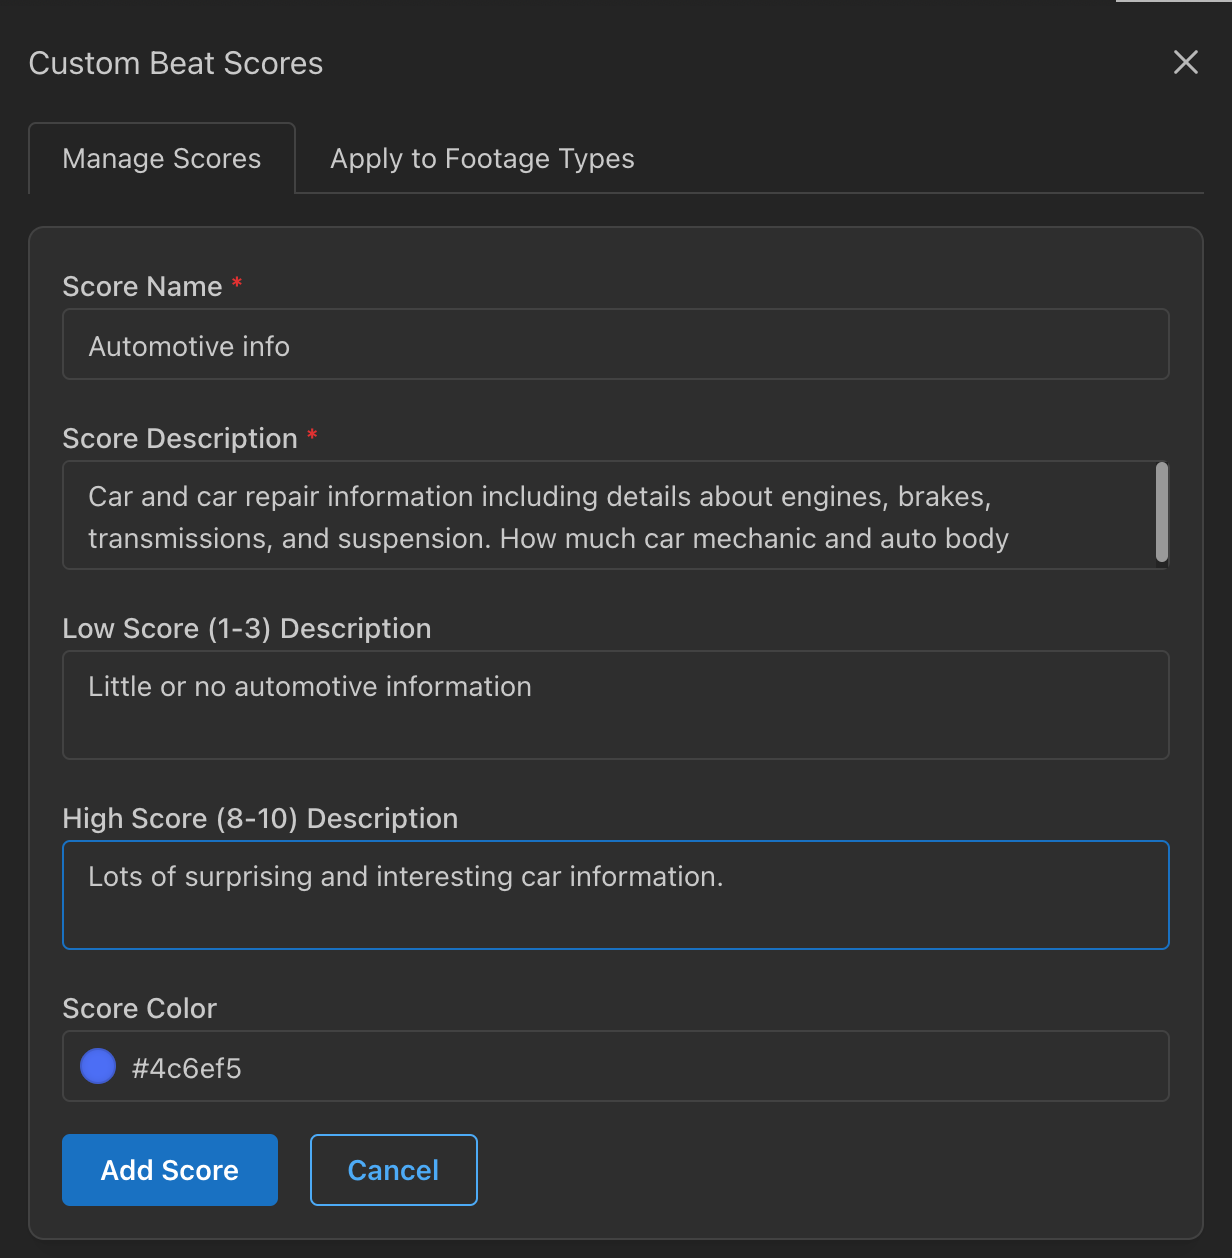Click the High Score (8-10) Description label
This screenshot has height=1258, width=1232.
coord(260,818)
